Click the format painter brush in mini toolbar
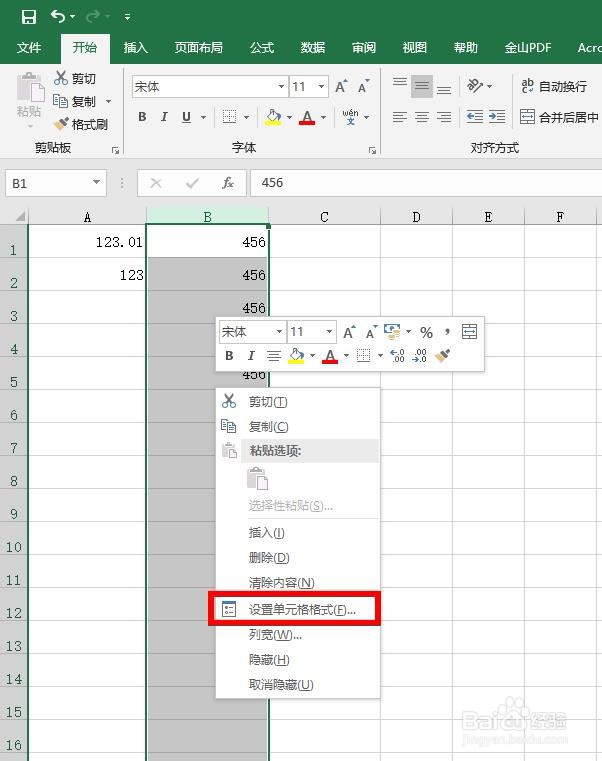 (443, 356)
